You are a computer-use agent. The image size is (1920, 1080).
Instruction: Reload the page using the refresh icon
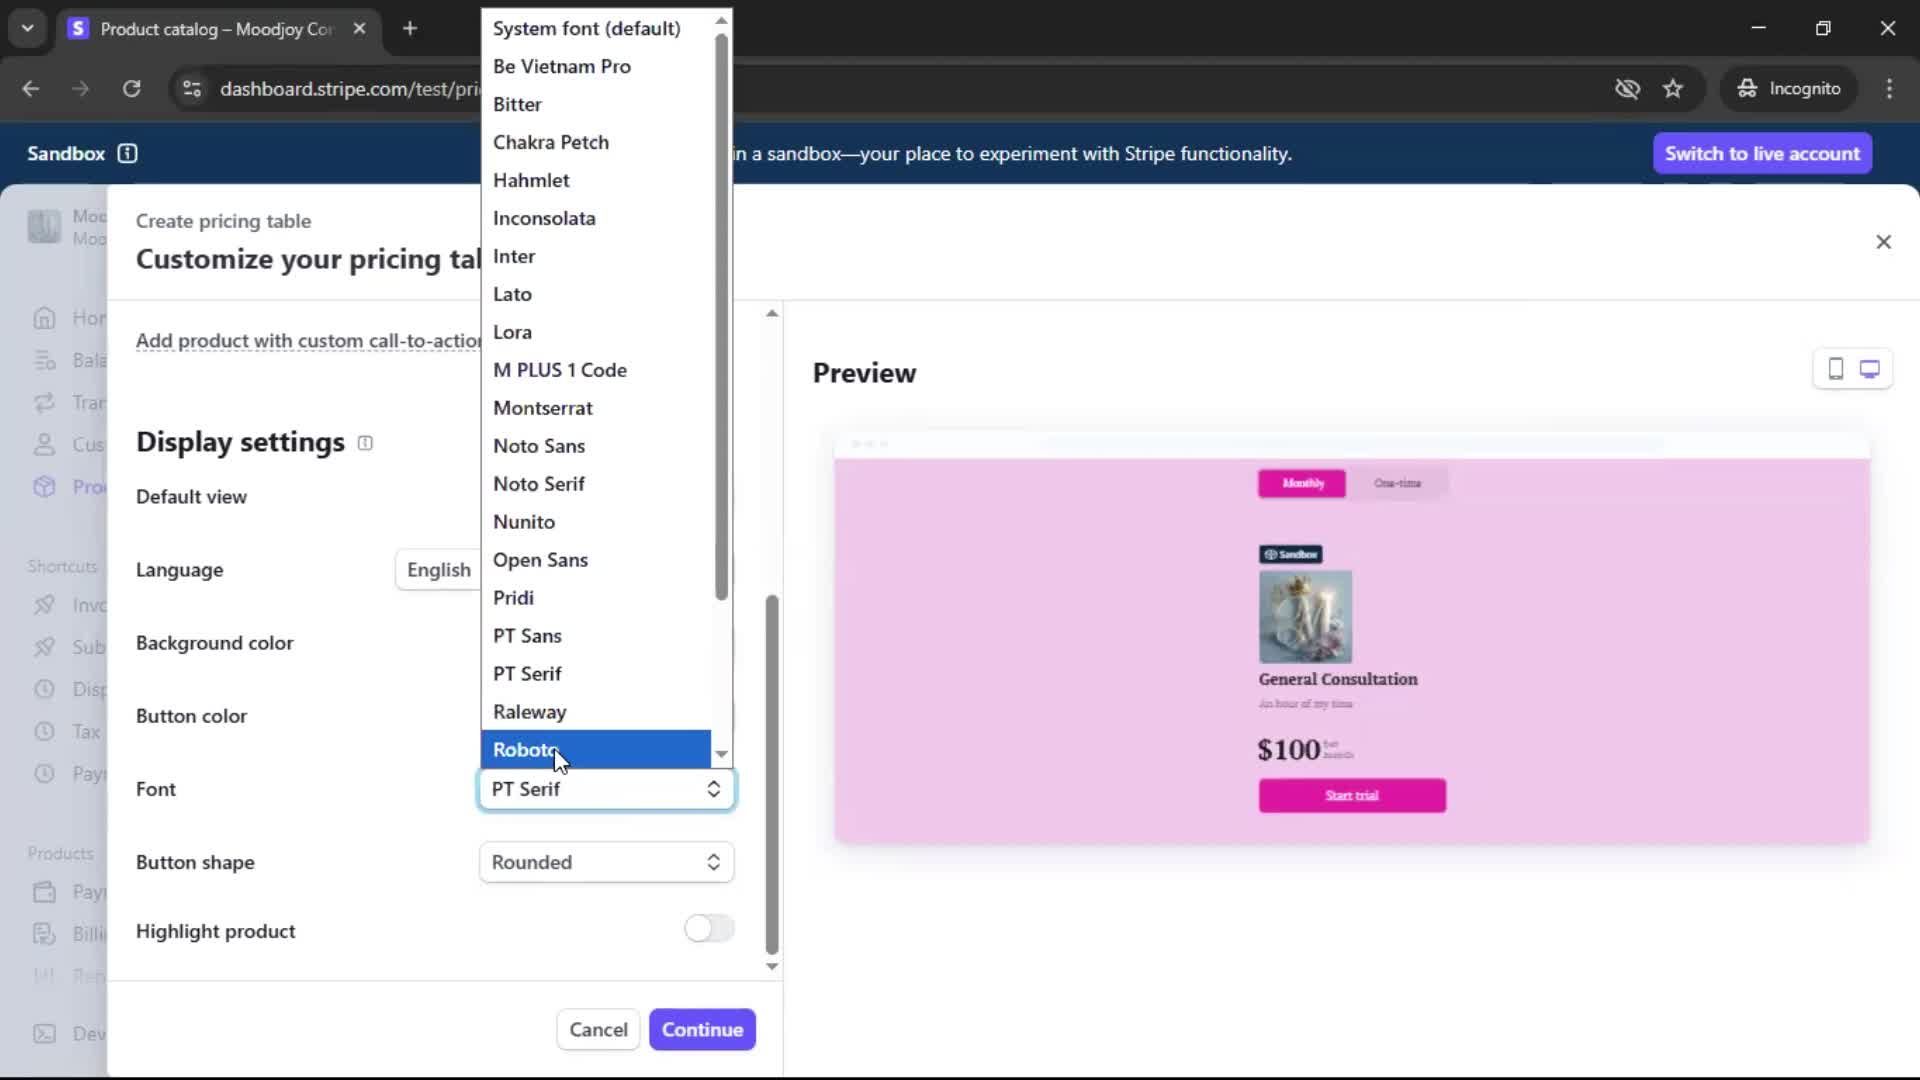coord(131,89)
